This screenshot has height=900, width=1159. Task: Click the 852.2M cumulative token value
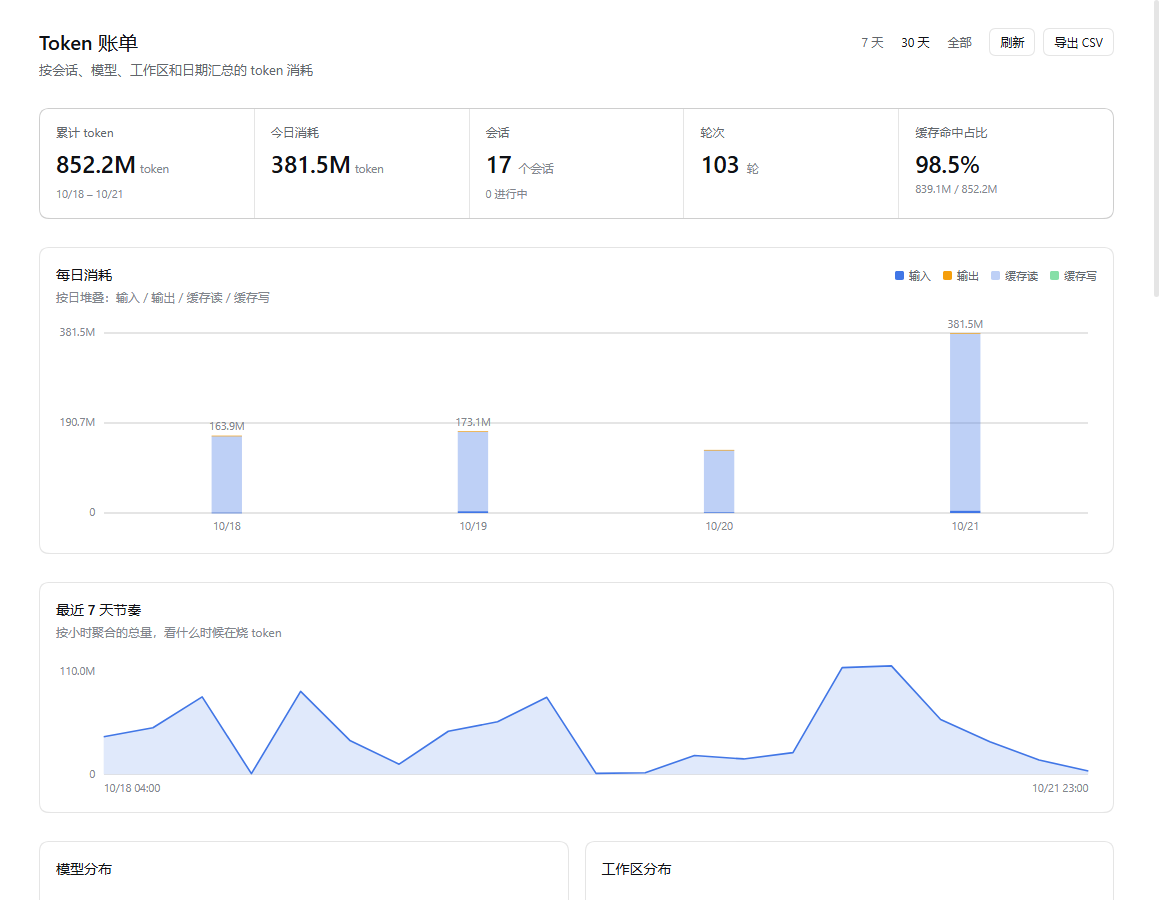pyautogui.click(x=95, y=165)
